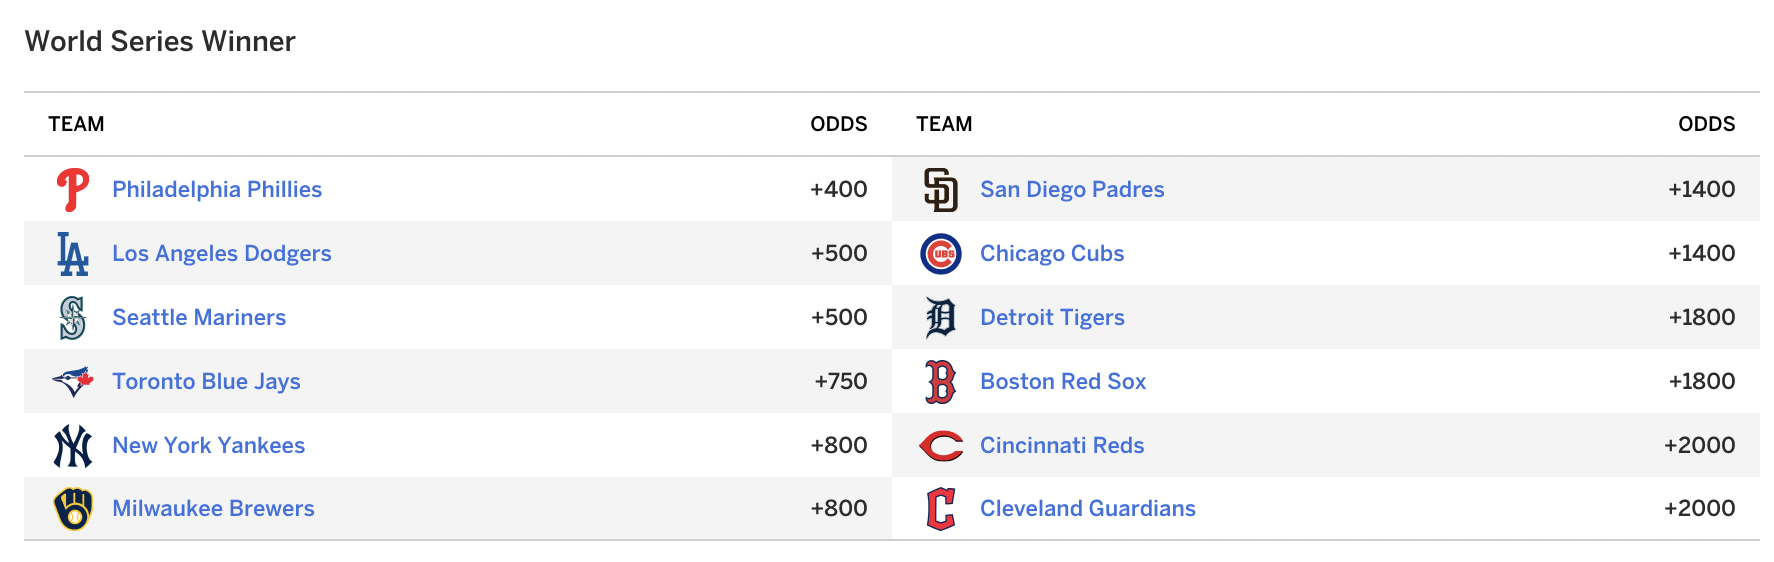Viewport: 1774px width, 562px height.
Task: Click the Cincinnati Reds C logo
Action: tap(941, 445)
